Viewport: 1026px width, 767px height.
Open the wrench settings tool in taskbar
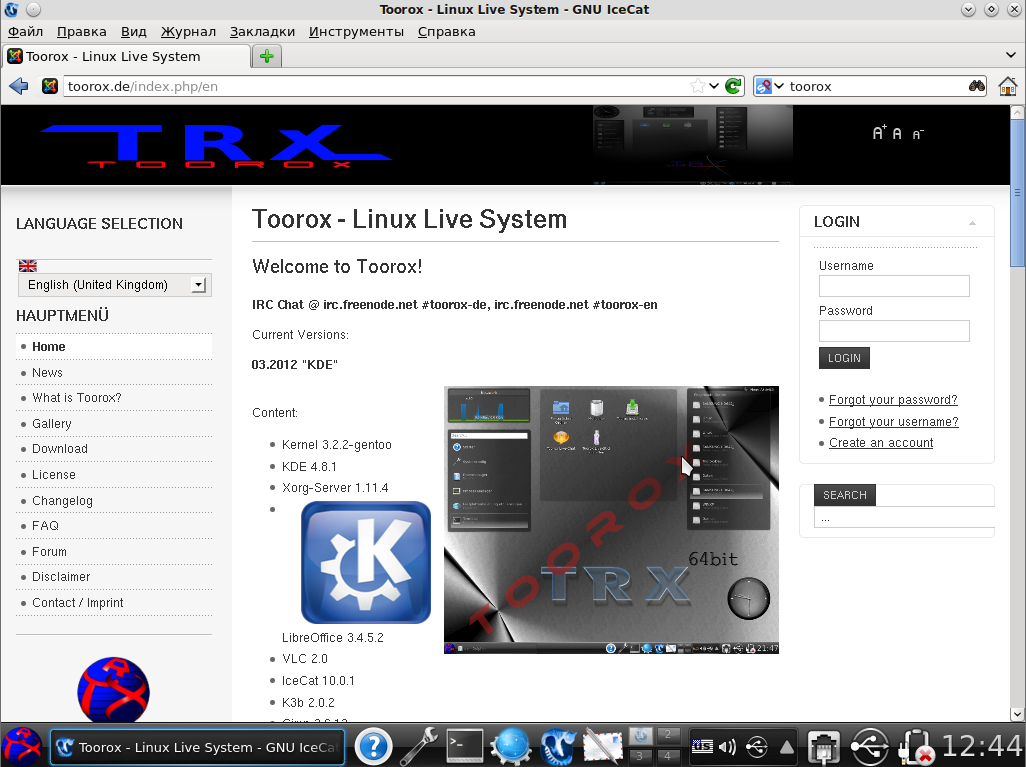point(419,745)
